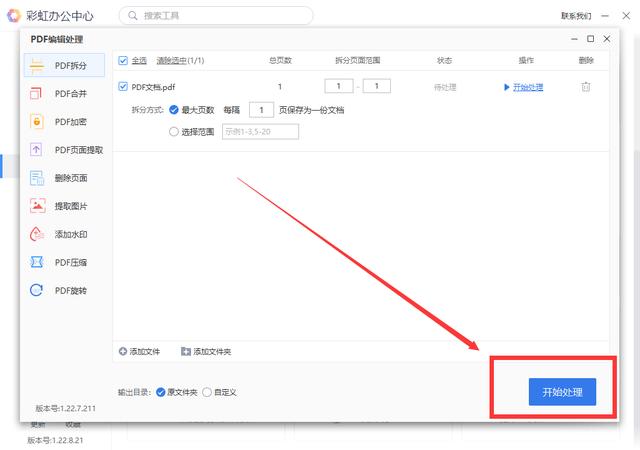Image resolution: width=640 pixels, height=450 pixels.
Task: Click the 待处理 status text
Action: tap(445, 87)
